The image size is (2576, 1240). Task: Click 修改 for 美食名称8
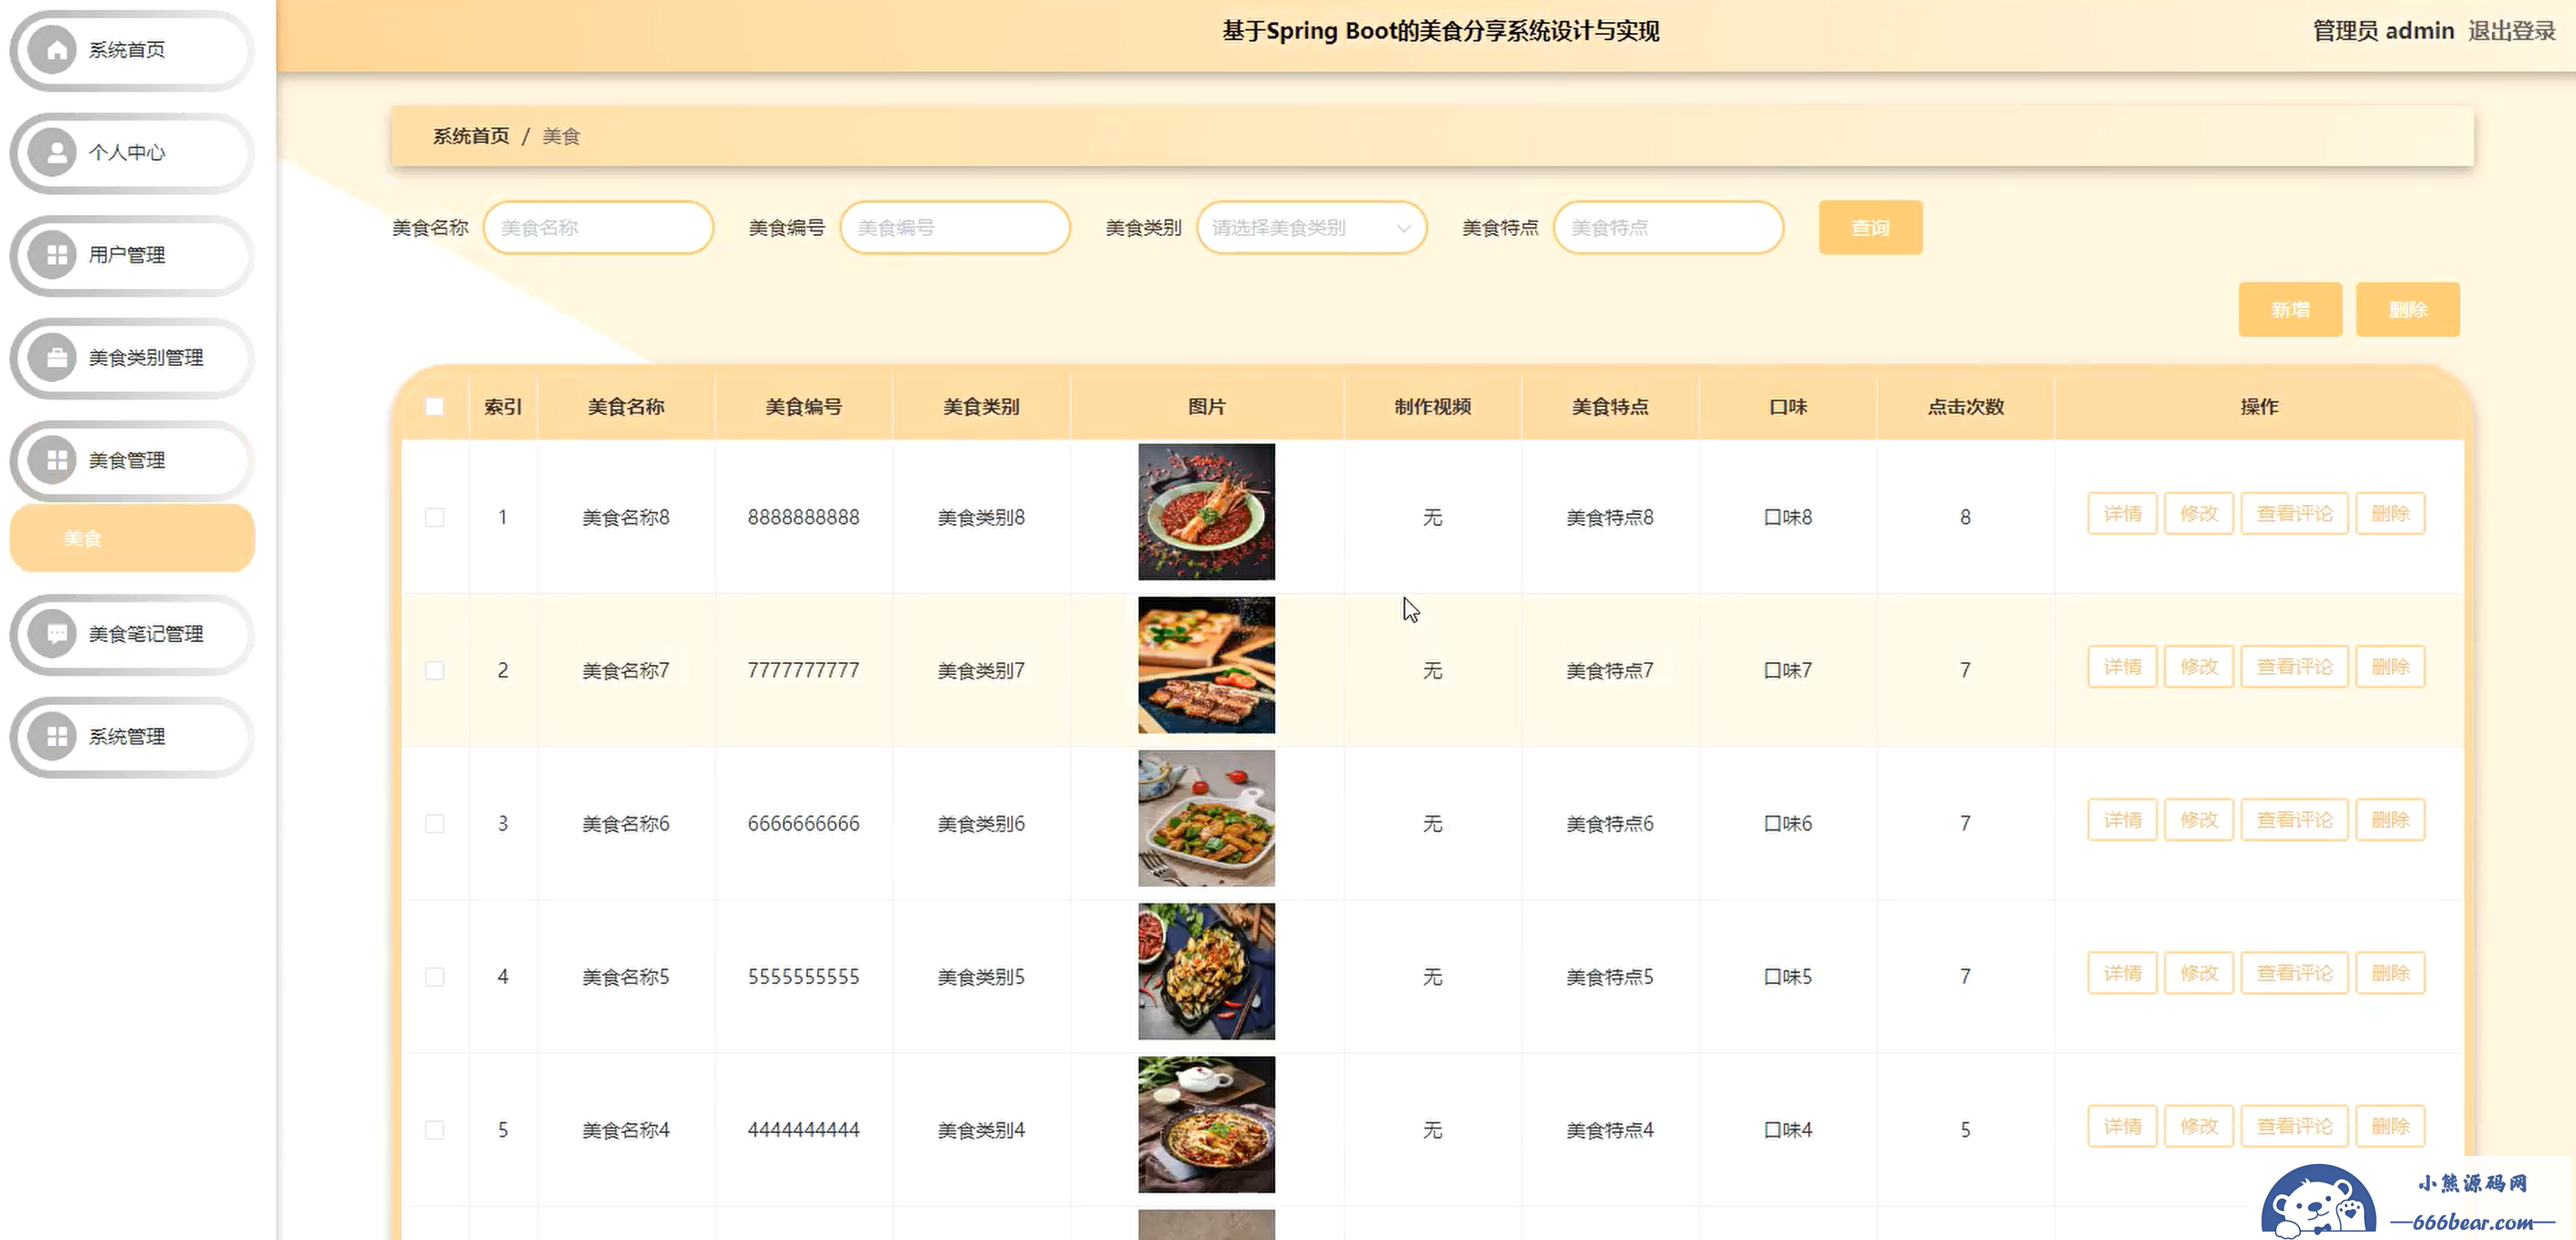2199,514
